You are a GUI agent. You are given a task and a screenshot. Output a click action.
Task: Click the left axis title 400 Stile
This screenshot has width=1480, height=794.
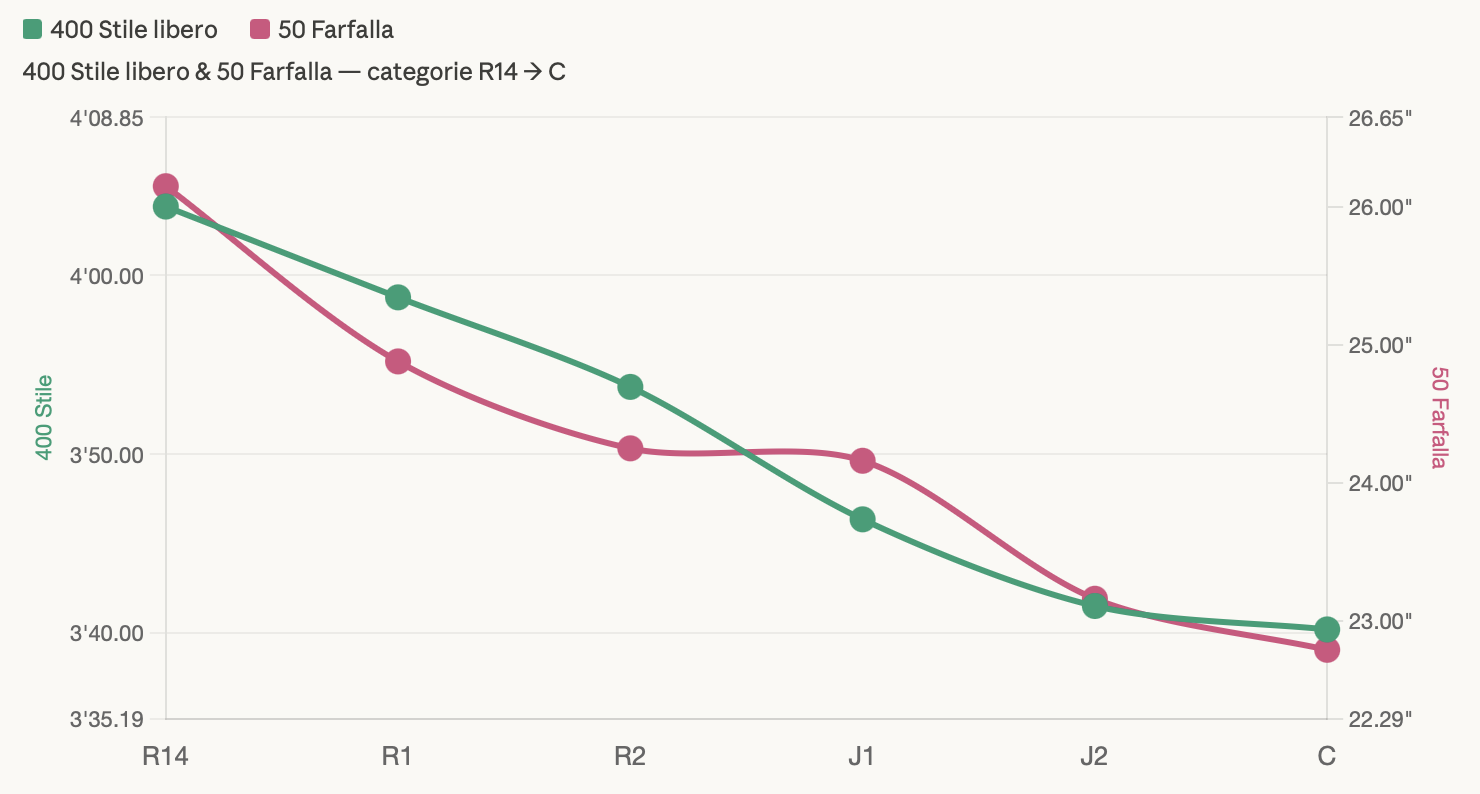44,418
